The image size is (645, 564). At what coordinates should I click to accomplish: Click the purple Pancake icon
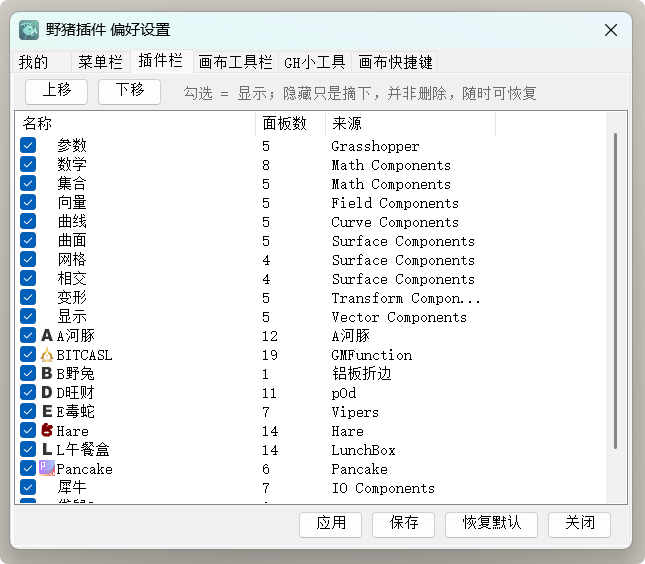pos(47,468)
